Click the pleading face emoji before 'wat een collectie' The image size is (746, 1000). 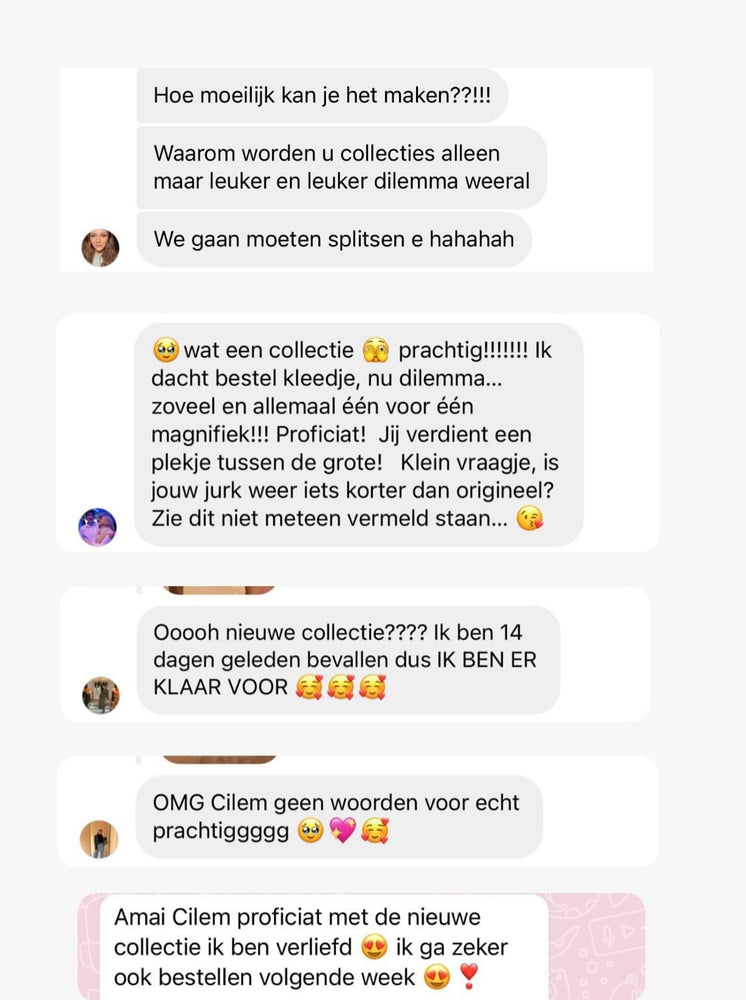[x=166, y=350]
